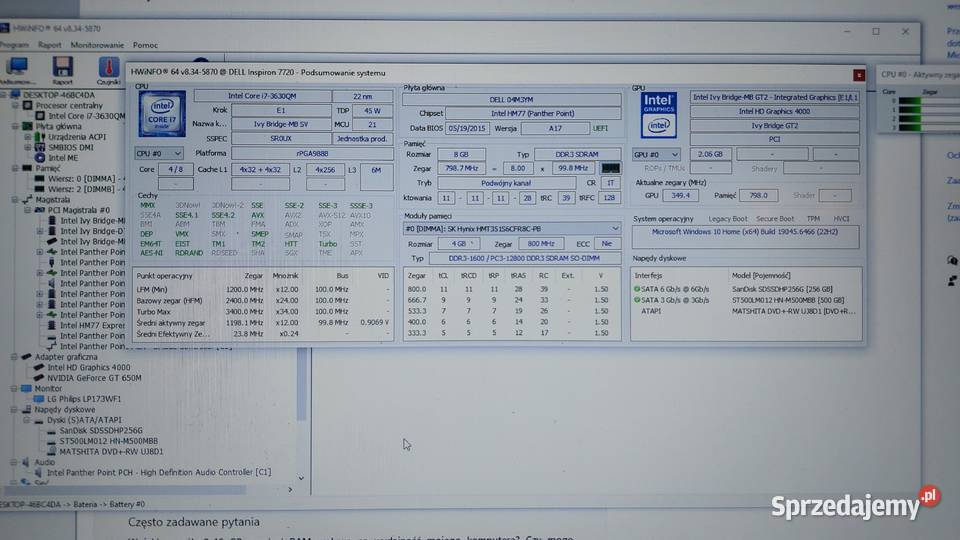Click the Turbo Max operating point row
This screenshot has width=960, height=540.
(x=263, y=312)
